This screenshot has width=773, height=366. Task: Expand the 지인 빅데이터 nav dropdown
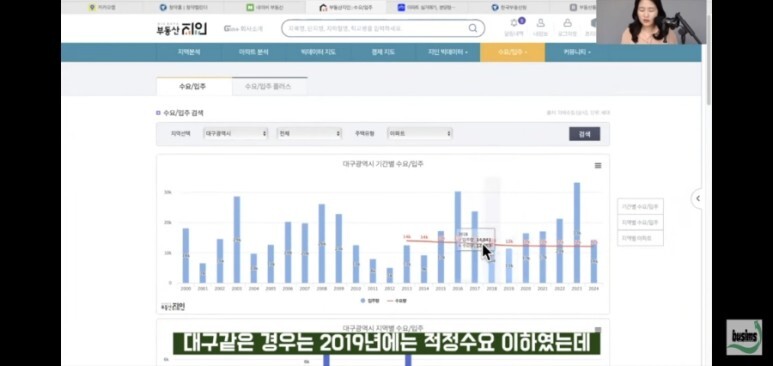point(448,52)
